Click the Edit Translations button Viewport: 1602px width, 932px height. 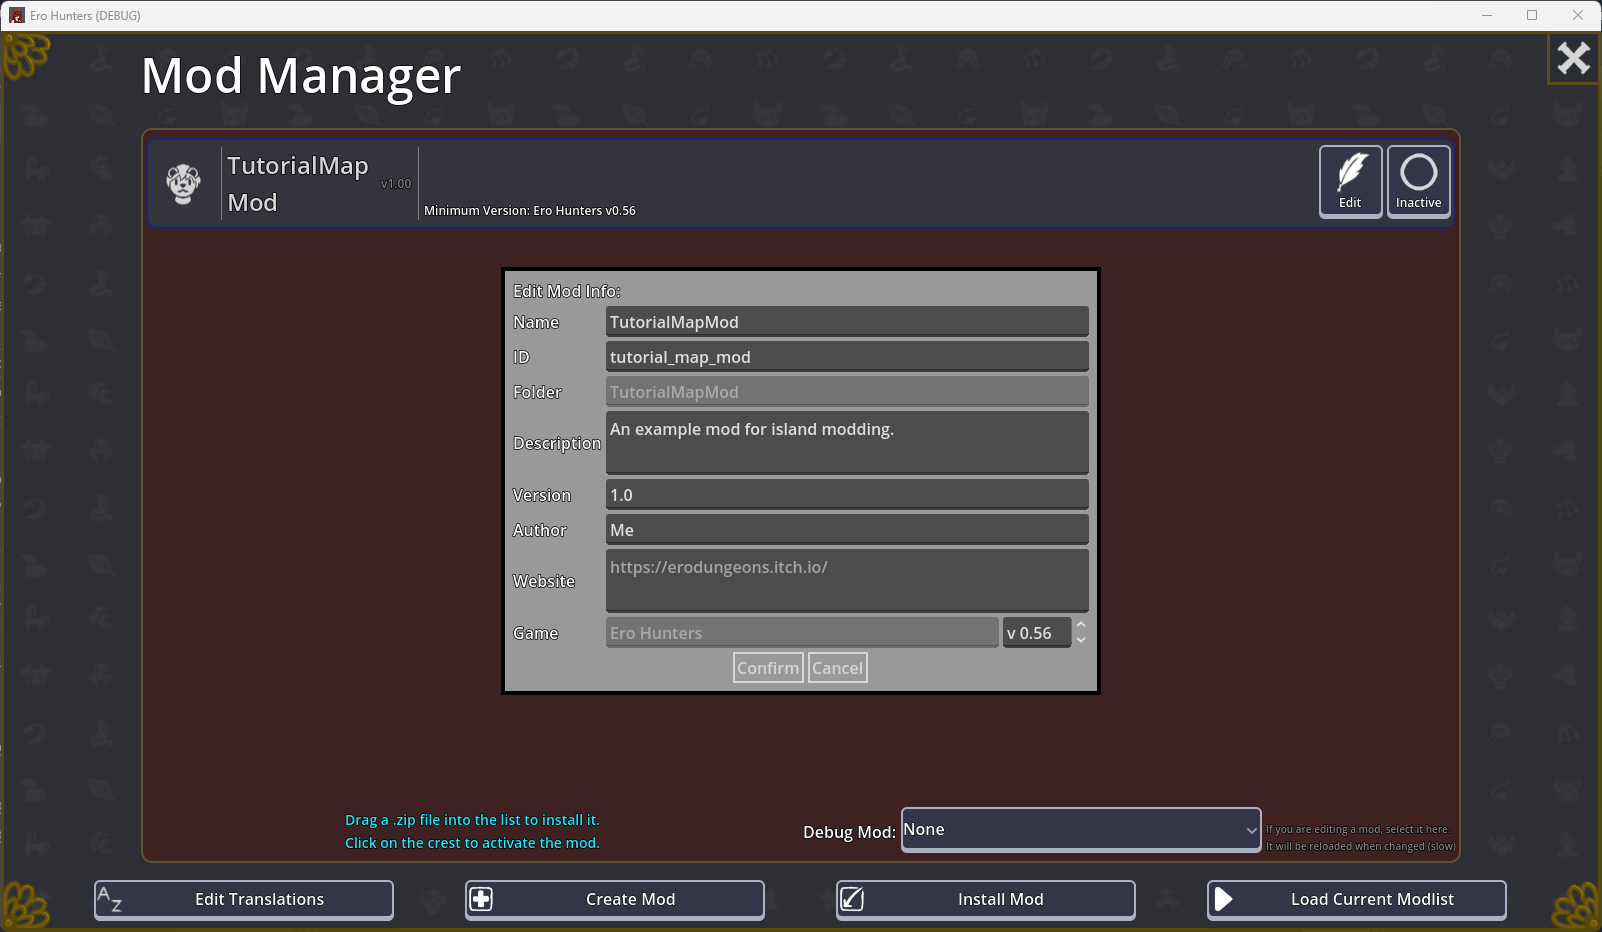(244, 900)
